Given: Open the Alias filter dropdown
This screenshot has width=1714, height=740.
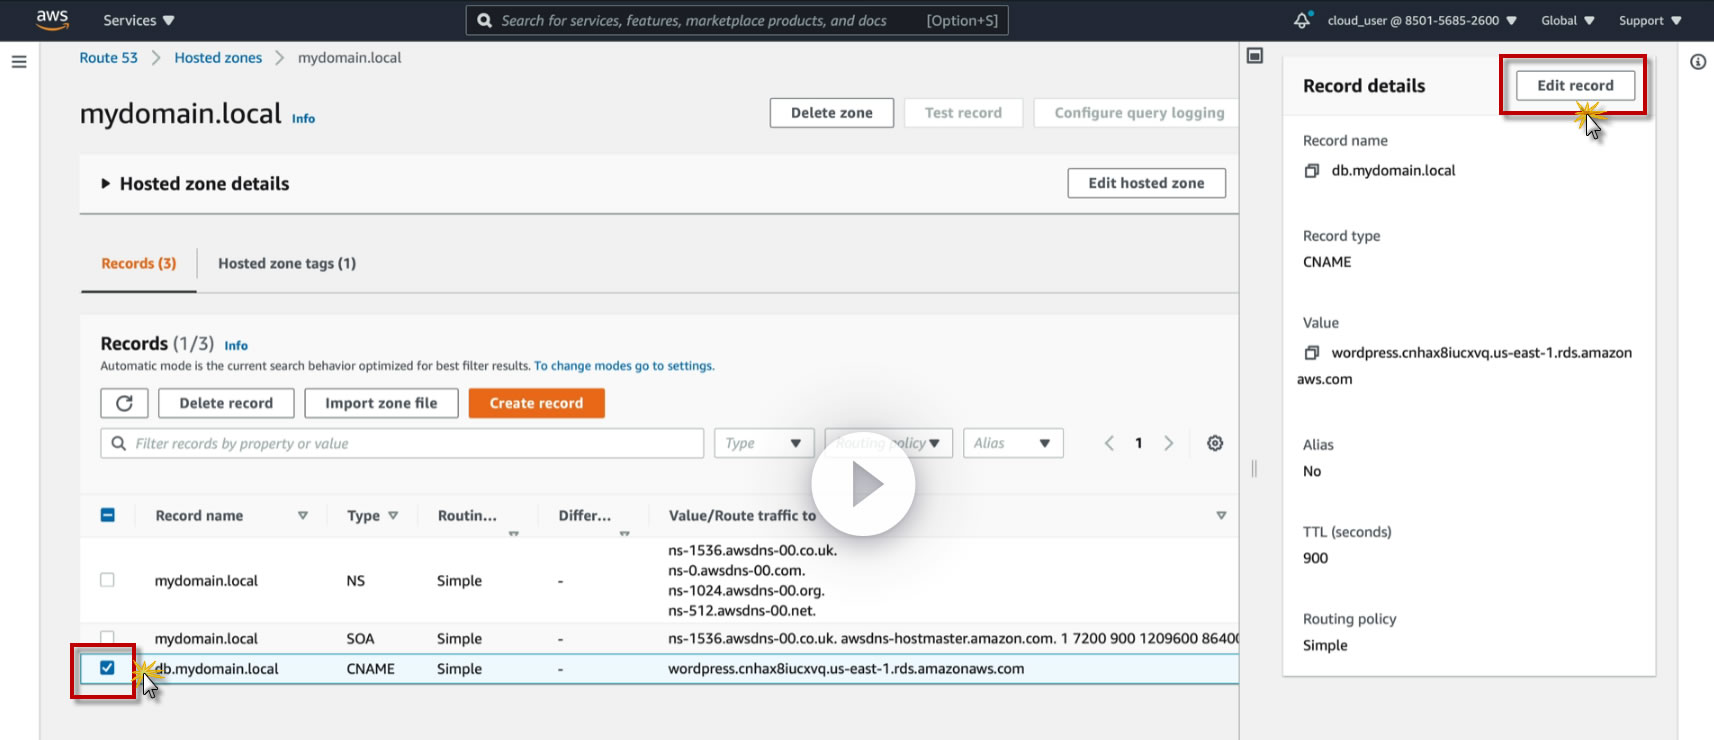Looking at the screenshot, I should coord(1012,443).
